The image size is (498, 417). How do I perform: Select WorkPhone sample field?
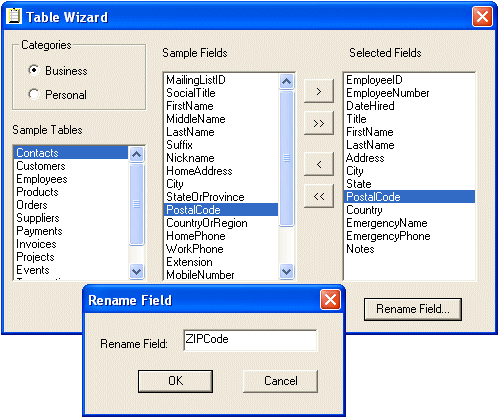coord(221,249)
